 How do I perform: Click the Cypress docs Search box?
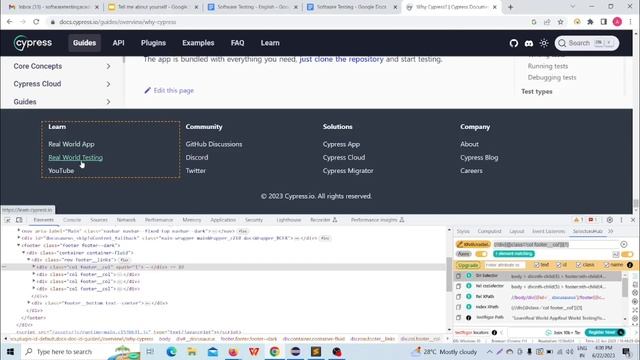[587, 43]
